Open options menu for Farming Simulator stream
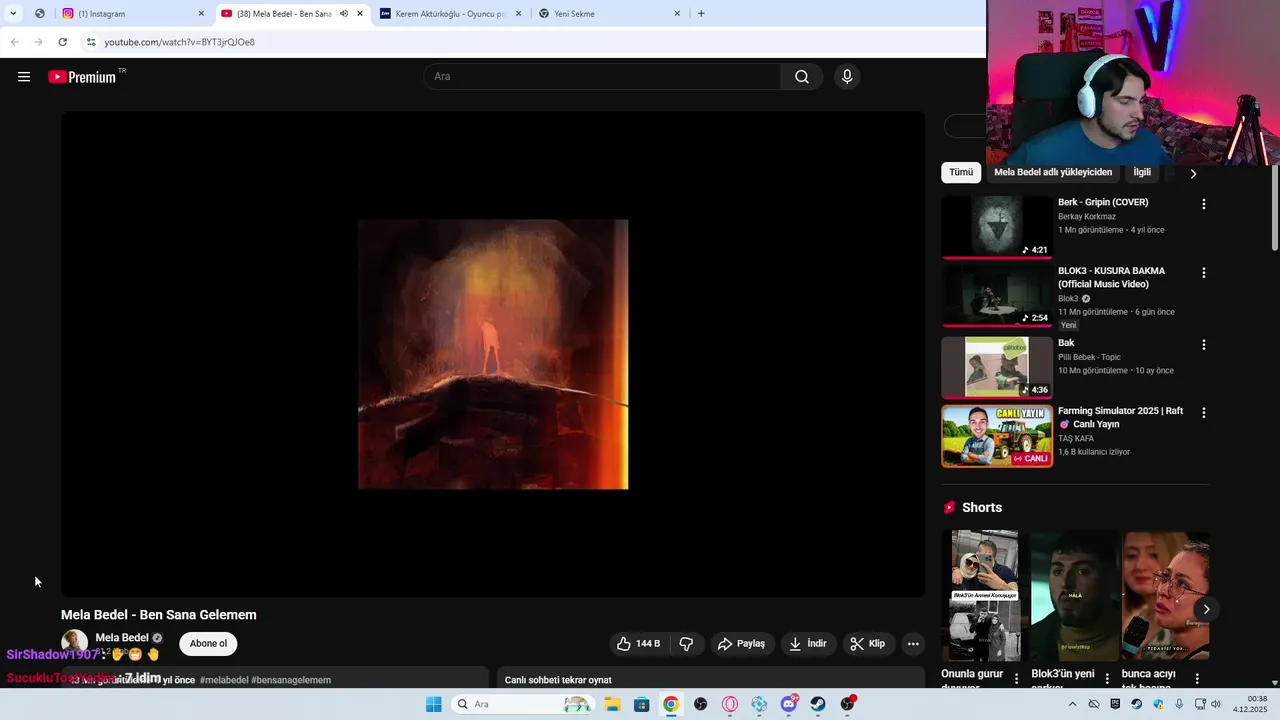 tap(1204, 413)
